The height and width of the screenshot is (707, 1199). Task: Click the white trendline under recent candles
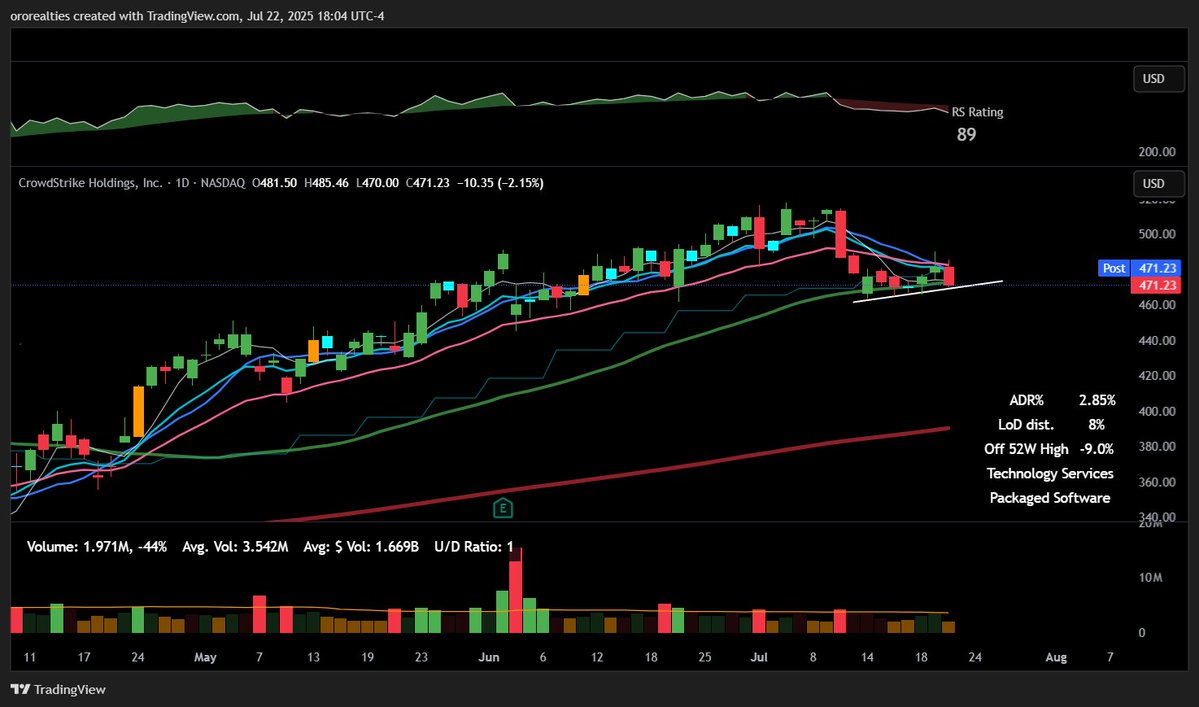coord(928,292)
